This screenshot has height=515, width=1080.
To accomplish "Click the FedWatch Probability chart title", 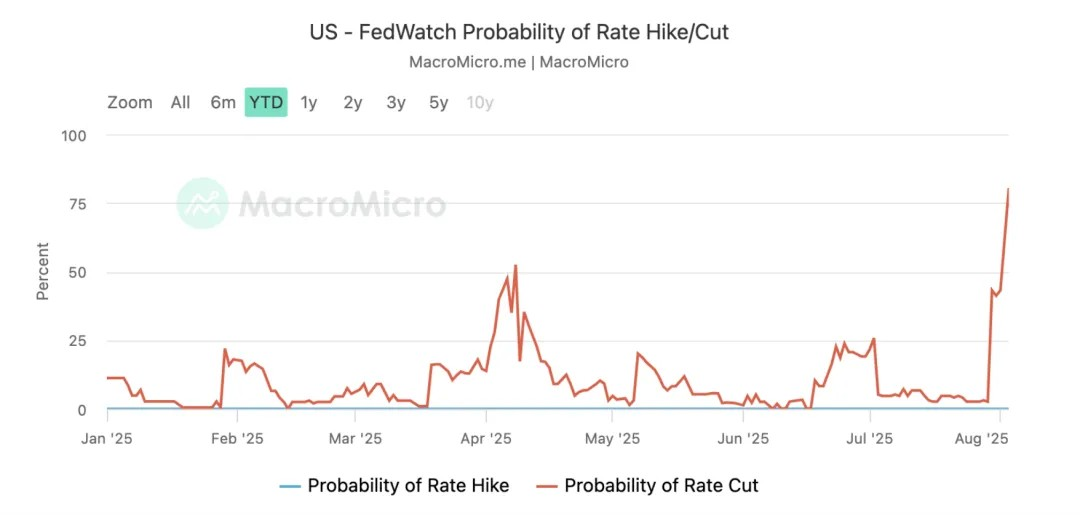I will [519, 32].
